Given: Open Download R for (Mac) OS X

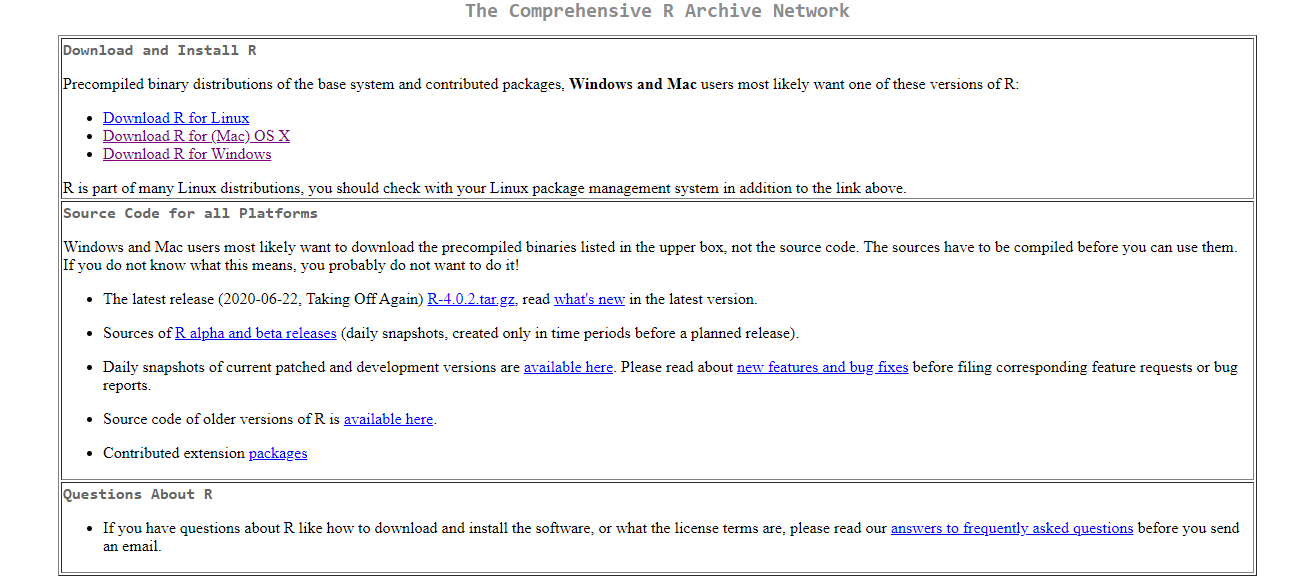Looking at the screenshot, I should (196, 136).
